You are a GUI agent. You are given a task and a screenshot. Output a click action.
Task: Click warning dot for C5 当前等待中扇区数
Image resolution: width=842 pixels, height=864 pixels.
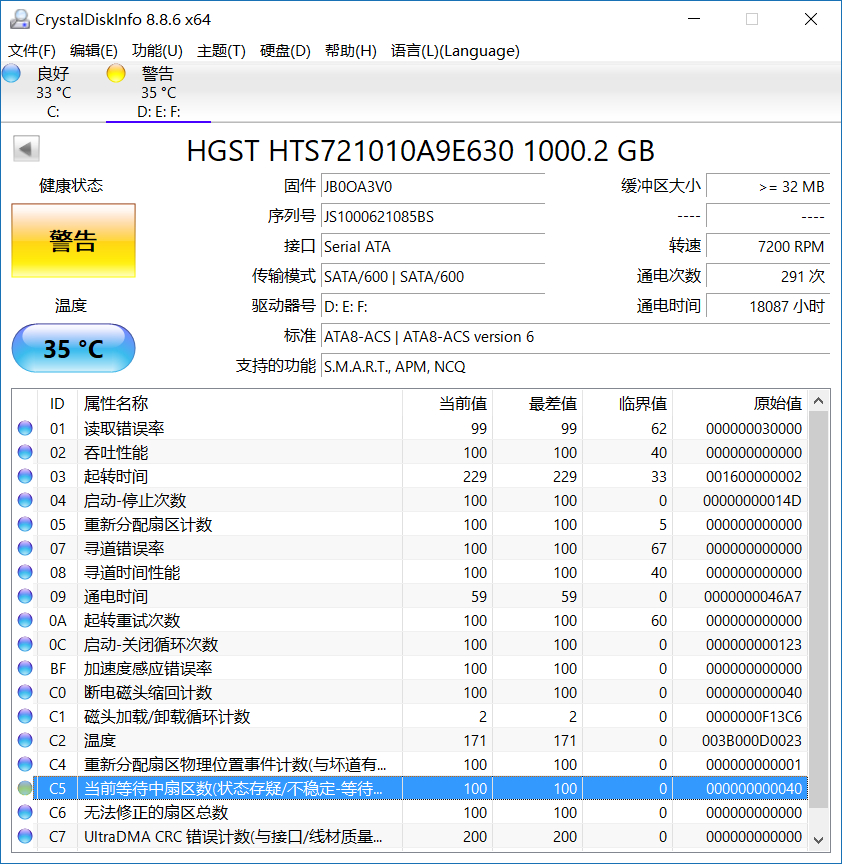(25, 789)
